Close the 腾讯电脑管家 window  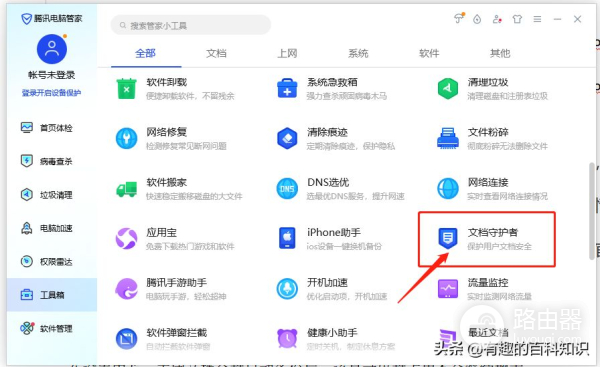pos(577,19)
